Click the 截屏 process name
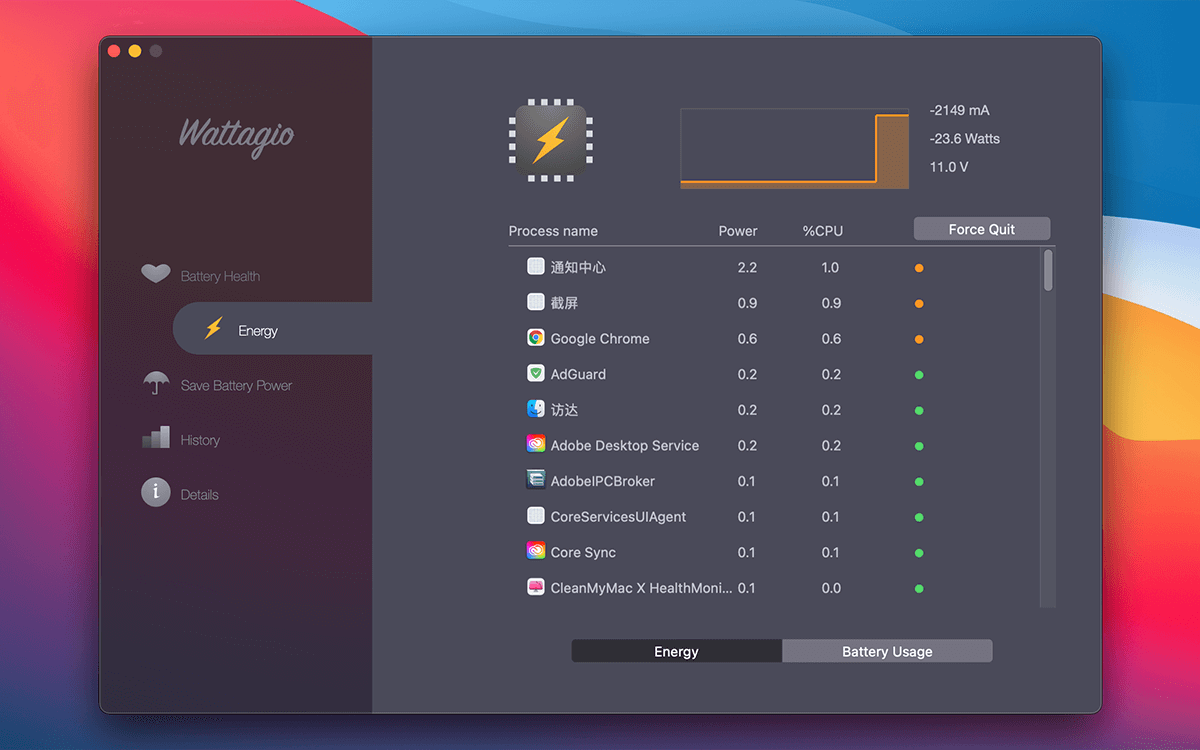 click(564, 303)
